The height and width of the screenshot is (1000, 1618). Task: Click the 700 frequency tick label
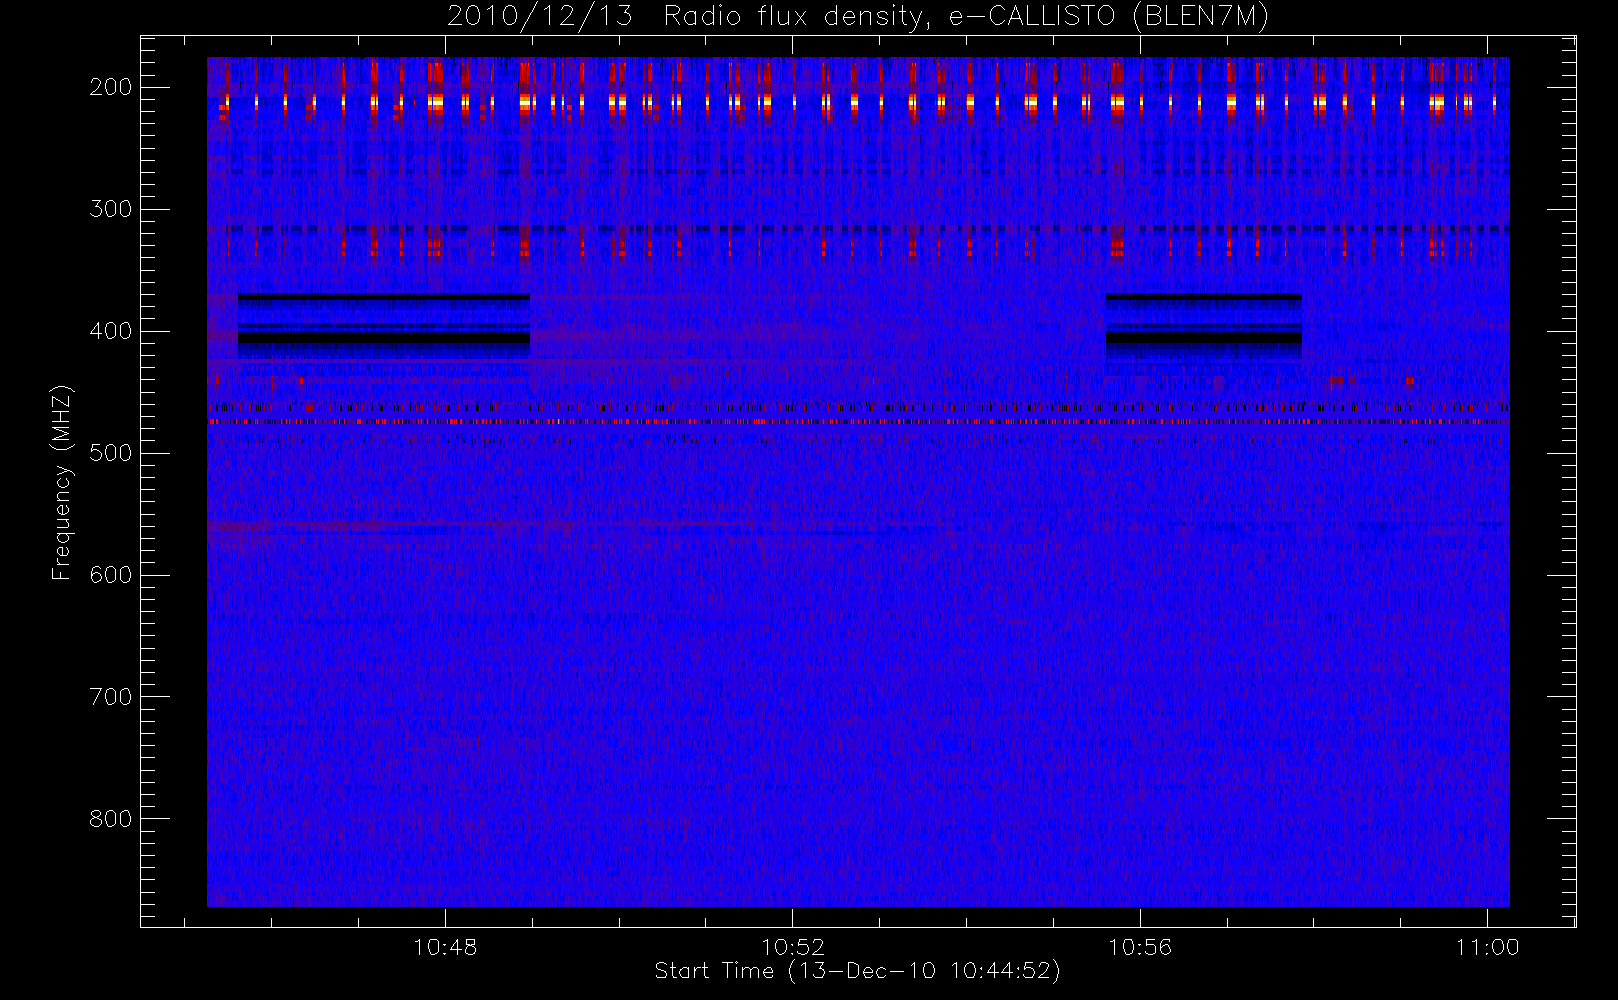(111, 697)
